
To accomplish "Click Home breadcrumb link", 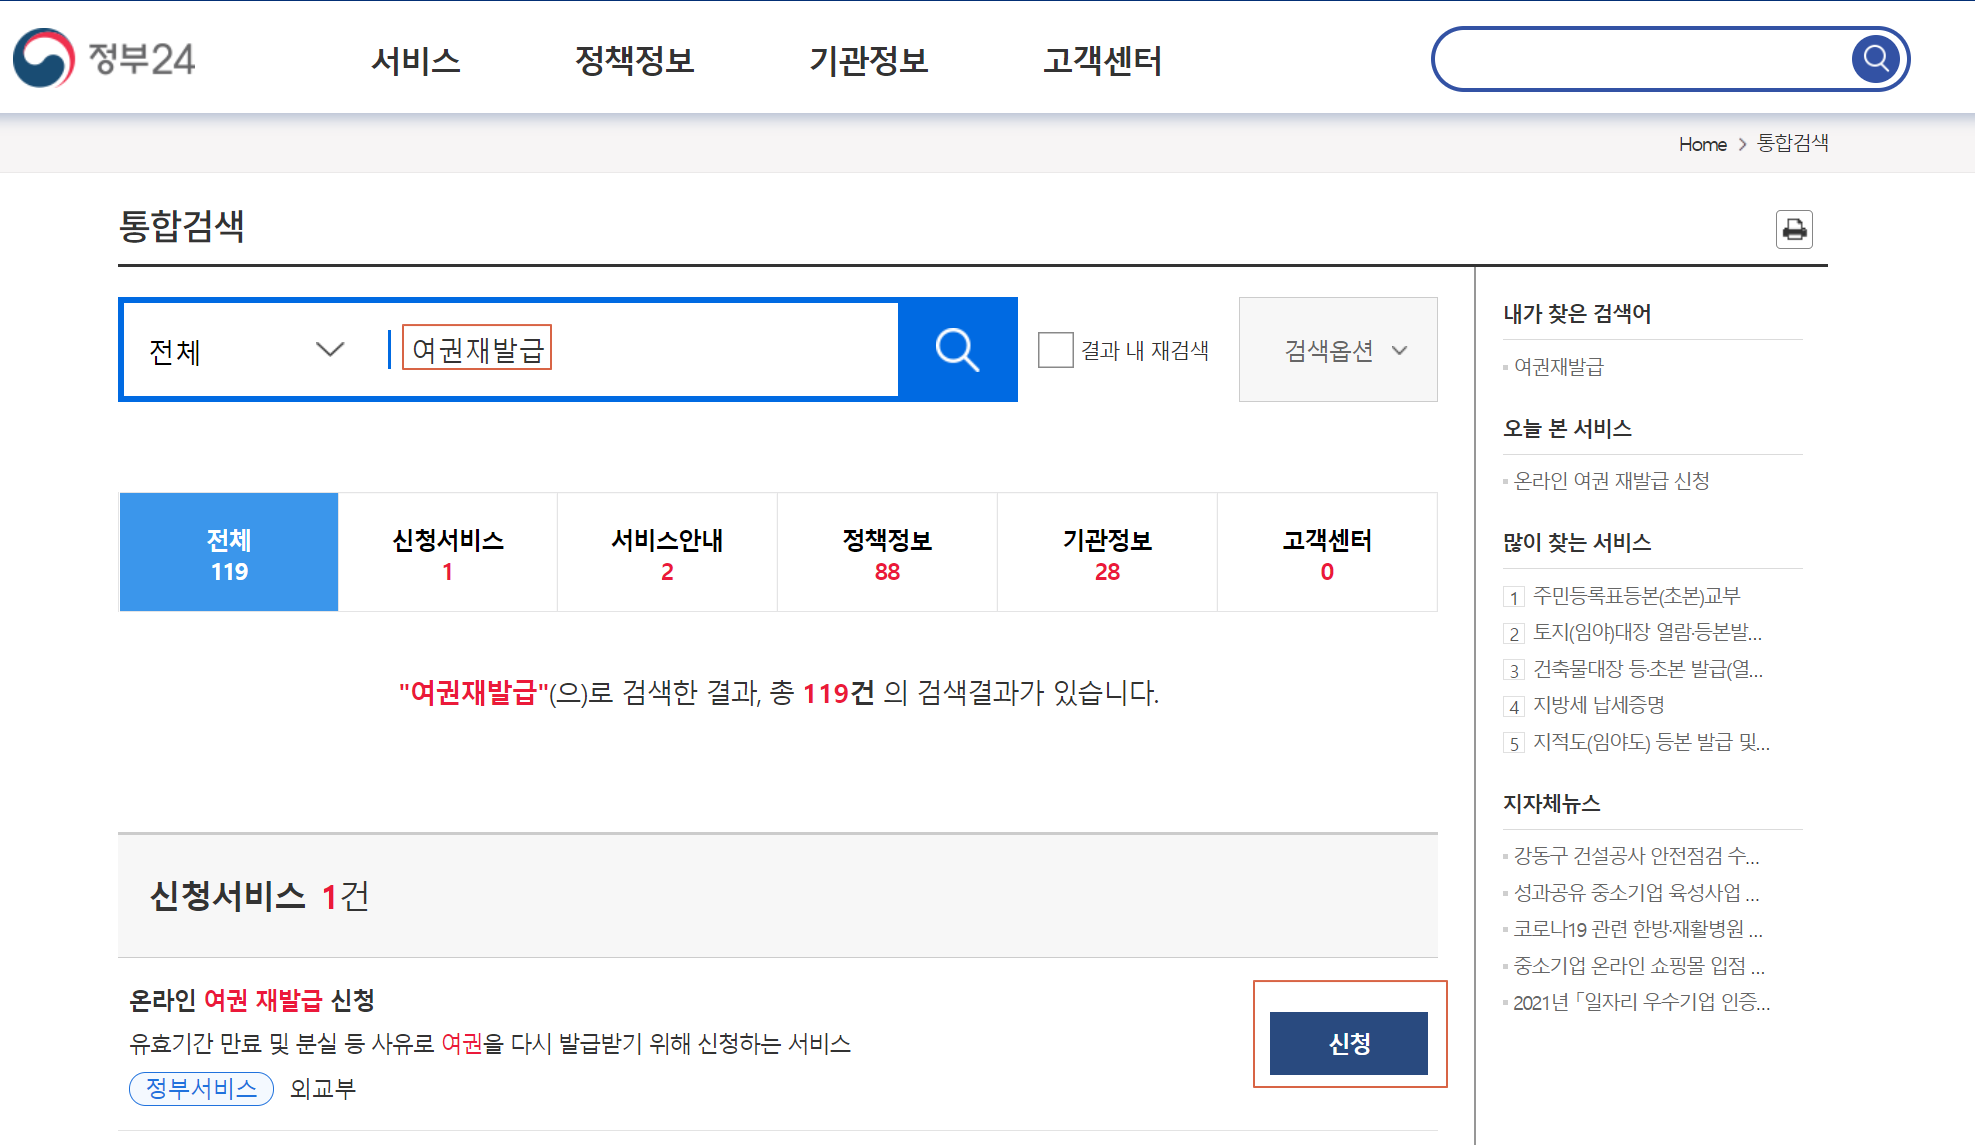I will click(x=1702, y=144).
